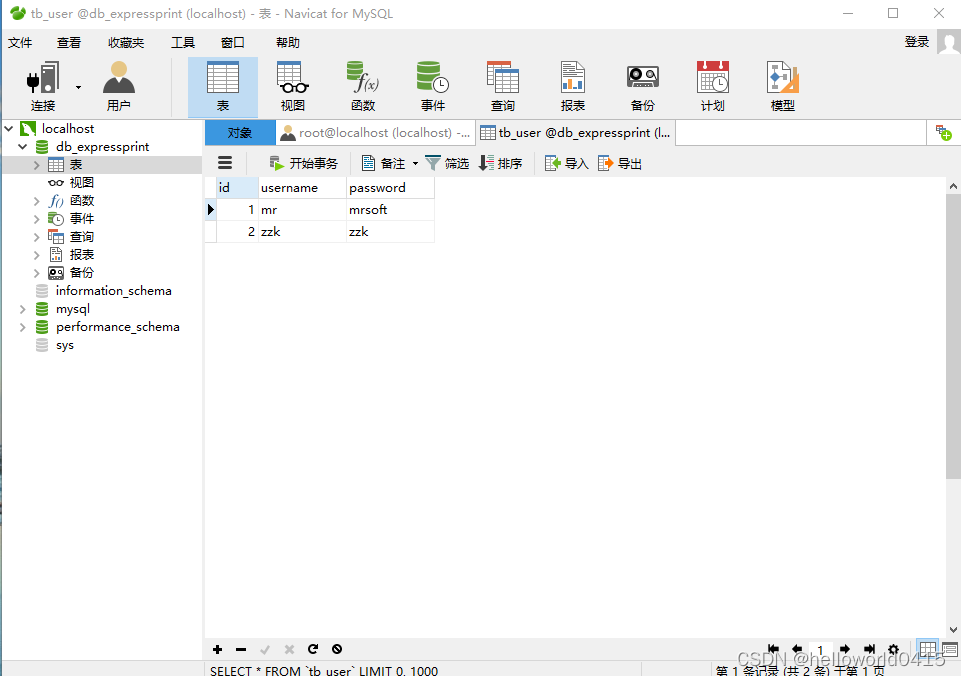Open the 连接 dropdown arrow

click(78, 87)
